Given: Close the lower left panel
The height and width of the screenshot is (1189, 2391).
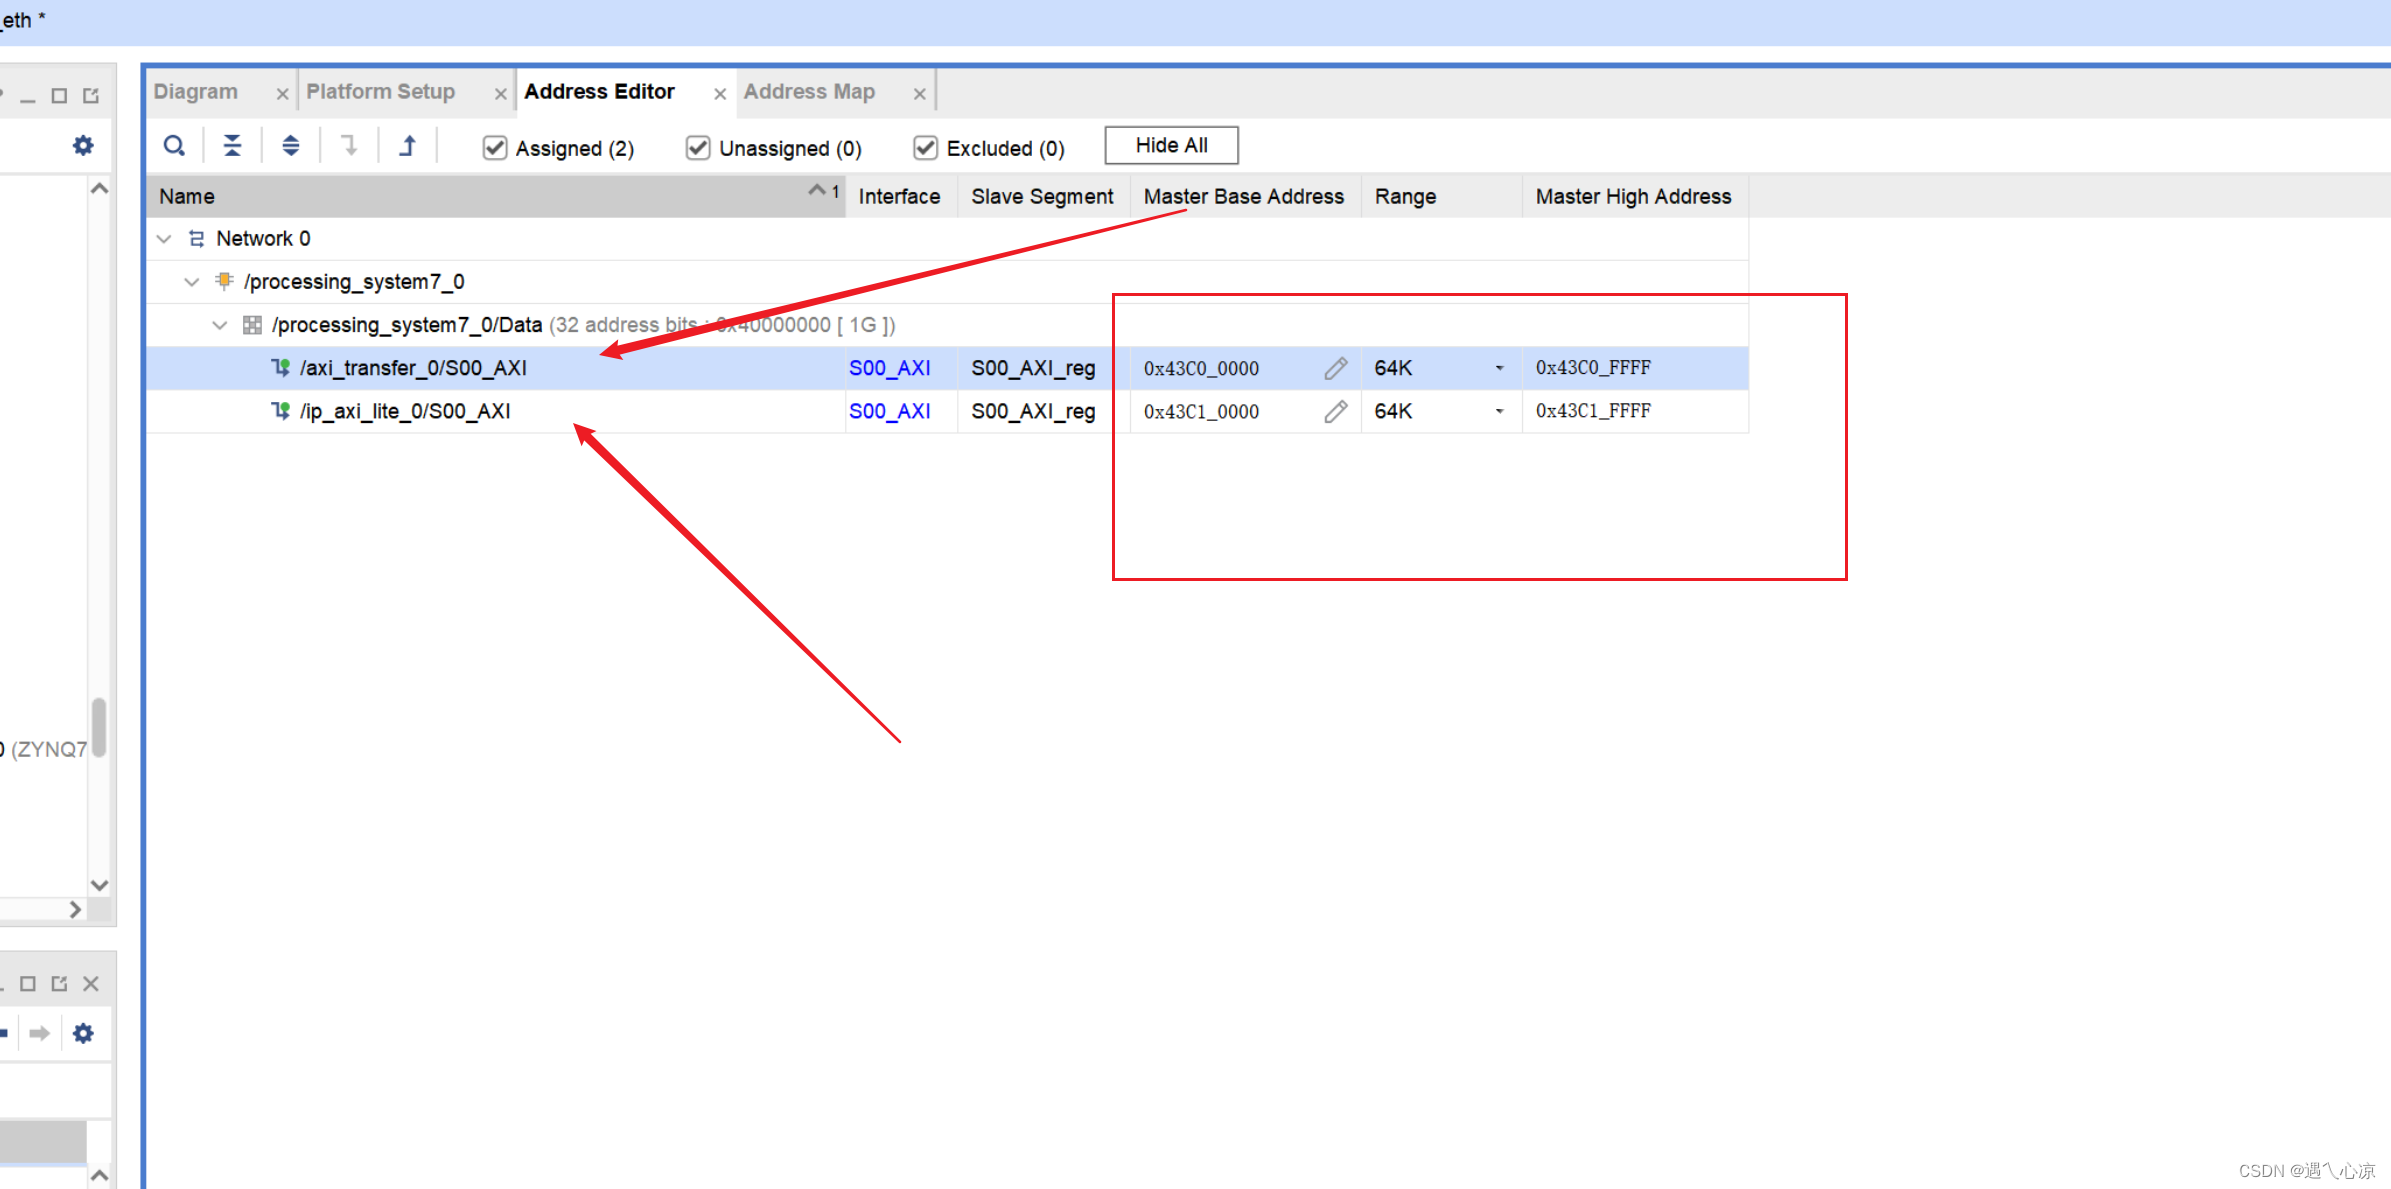Looking at the screenshot, I should click(x=91, y=984).
